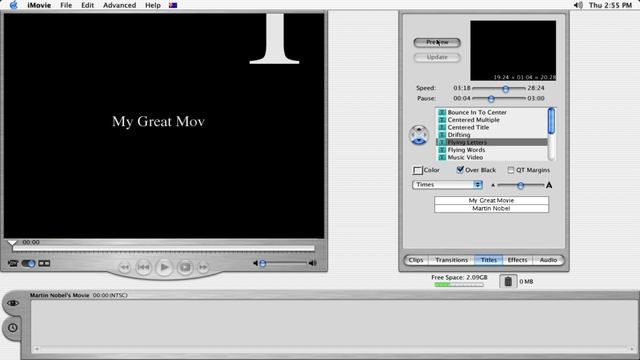Click the edit mode filmstrip icon
The image size is (640, 360).
(x=44, y=264)
